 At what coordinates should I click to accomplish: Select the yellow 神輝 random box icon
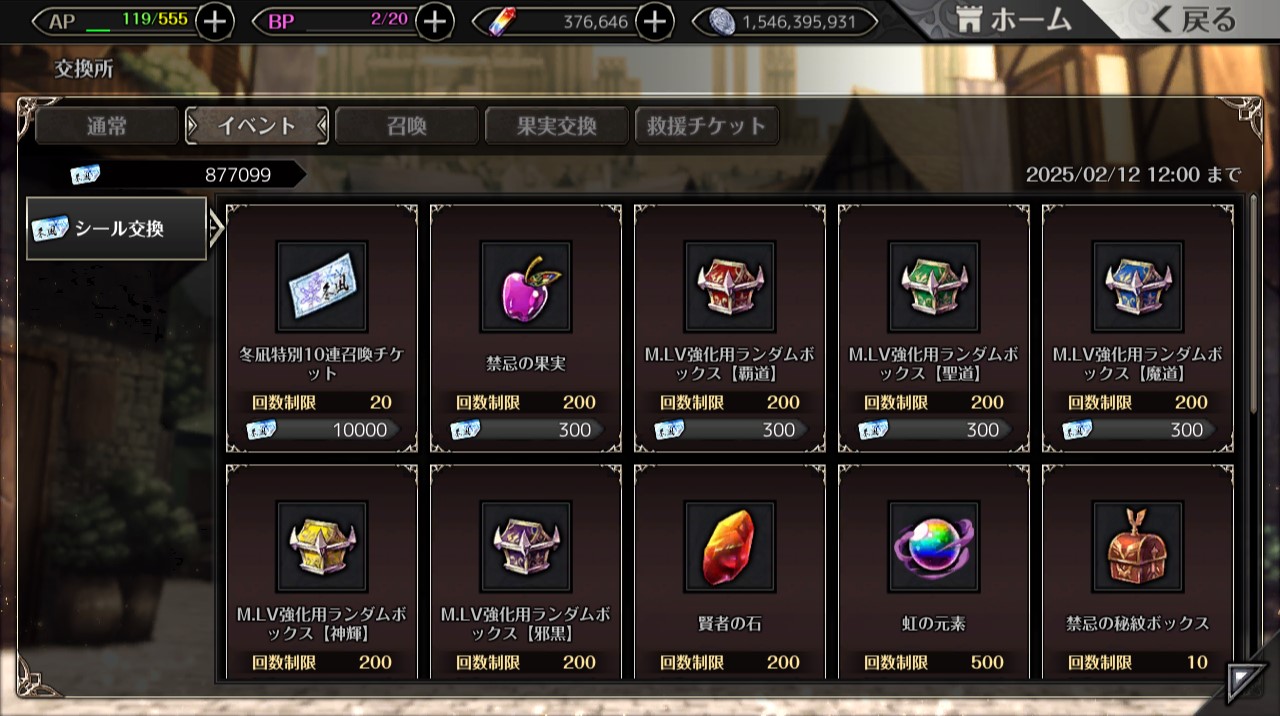point(322,546)
